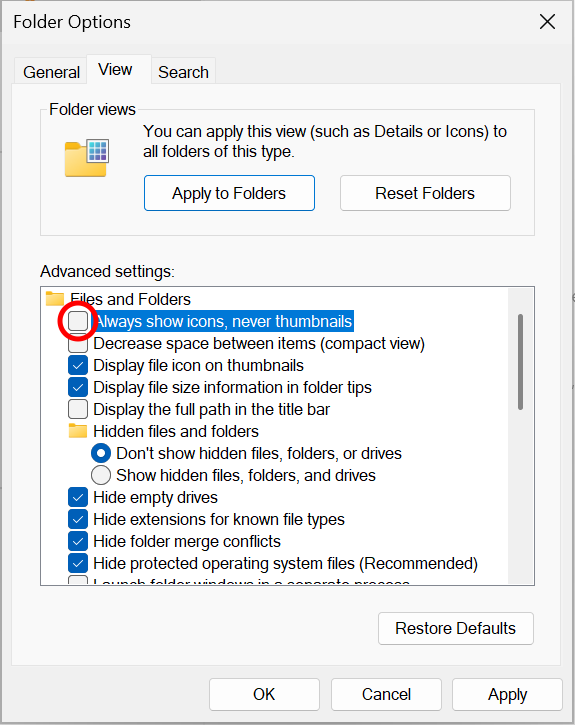The width and height of the screenshot is (575, 725).
Task: Enable Display the full path in title bar
Action: 78,409
